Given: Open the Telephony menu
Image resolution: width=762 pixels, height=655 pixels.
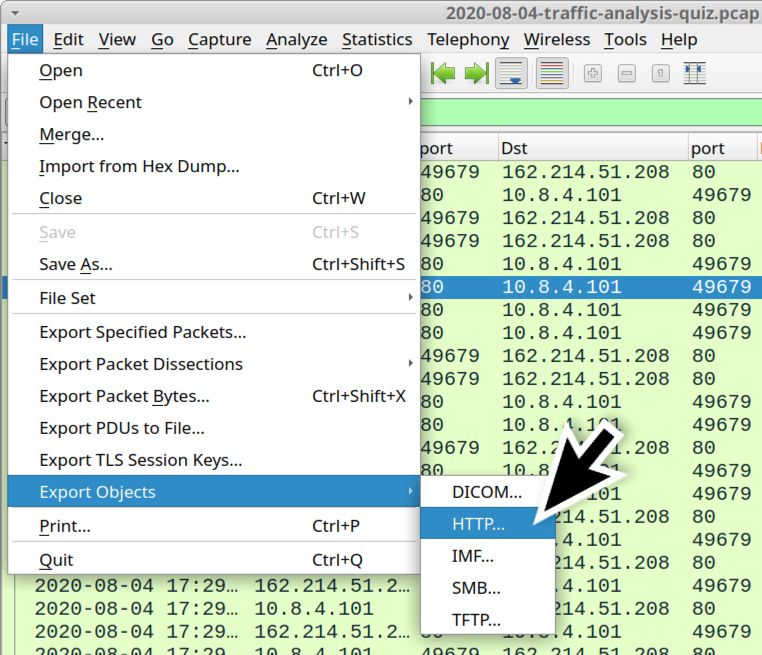Looking at the screenshot, I should point(468,39).
